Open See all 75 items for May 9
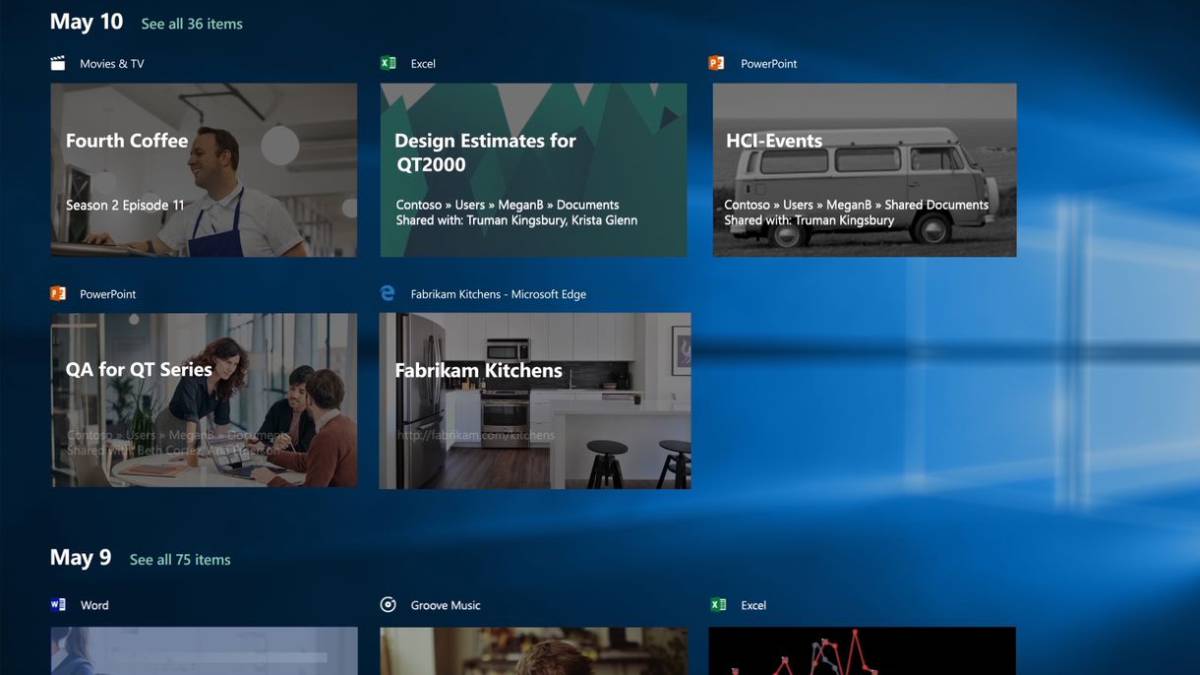 click(180, 560)
